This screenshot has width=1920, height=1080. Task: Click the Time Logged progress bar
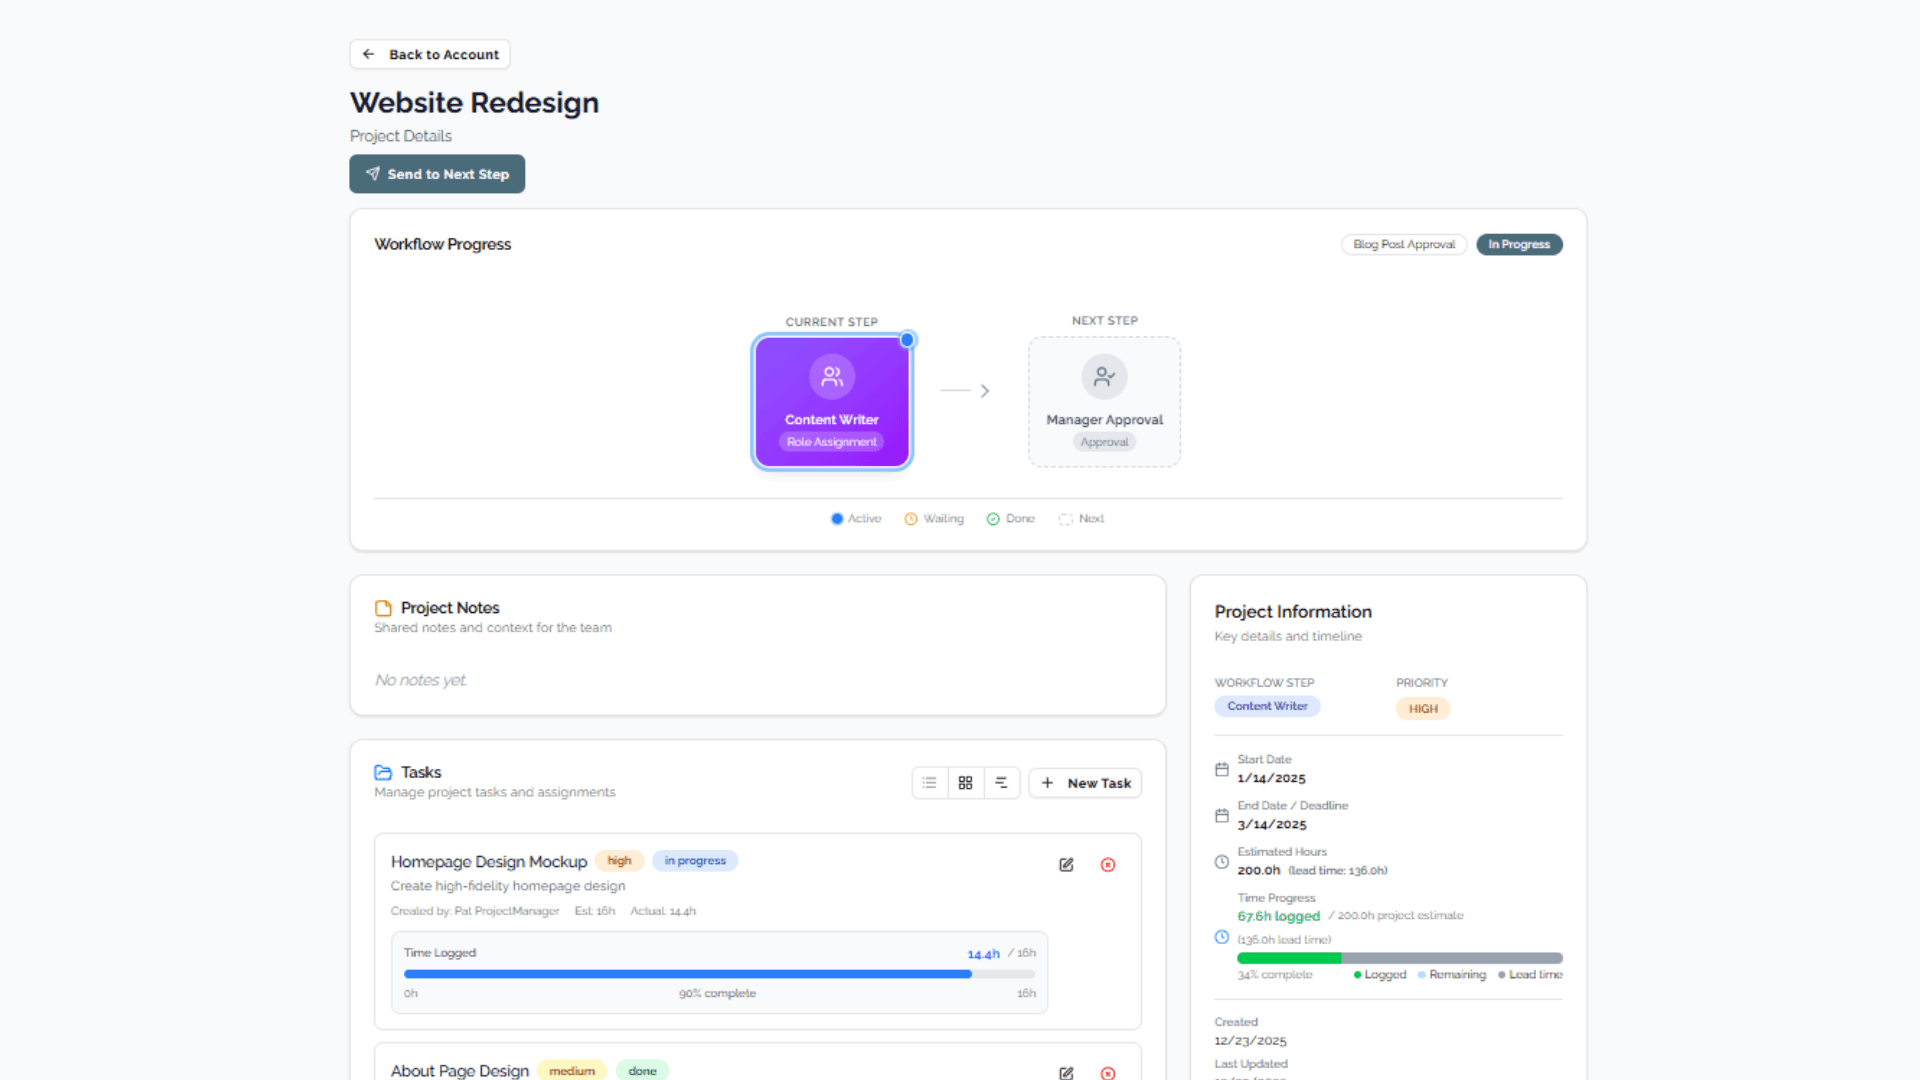(x=719, y=973)
